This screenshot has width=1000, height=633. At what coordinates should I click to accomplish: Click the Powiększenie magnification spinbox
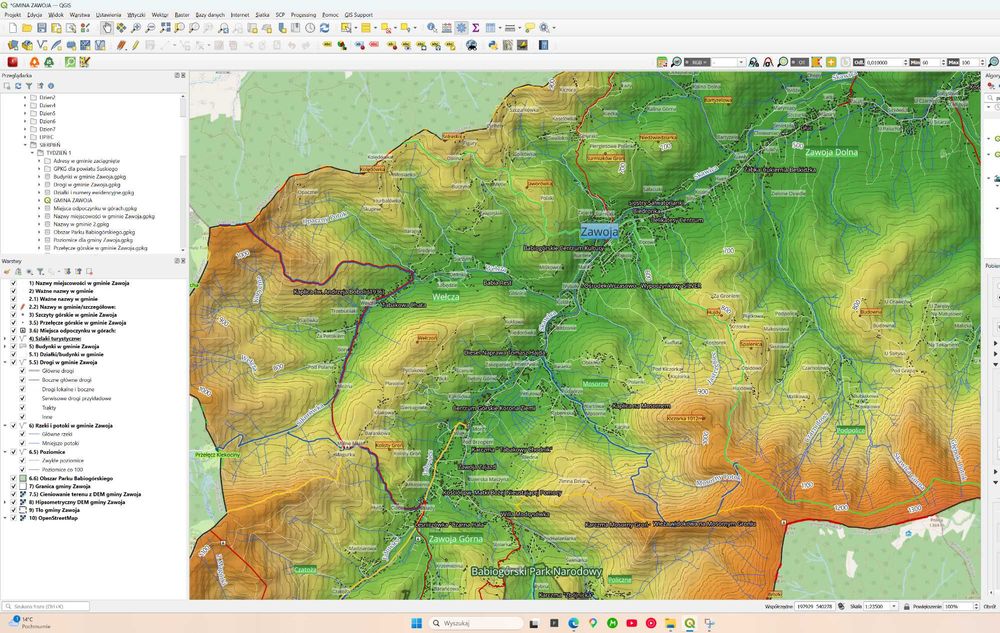point(960,606)
